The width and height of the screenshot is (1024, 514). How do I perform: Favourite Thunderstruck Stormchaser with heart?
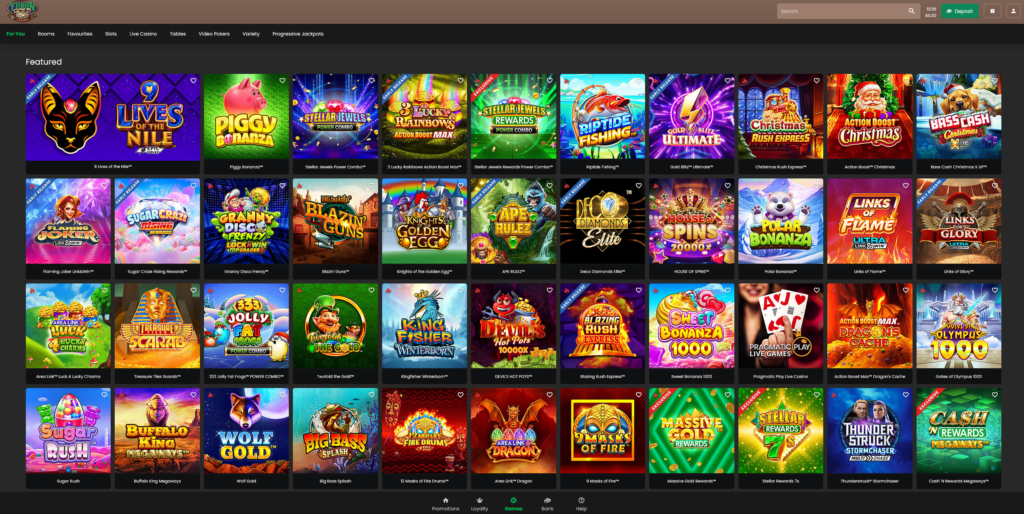point(905,394)
